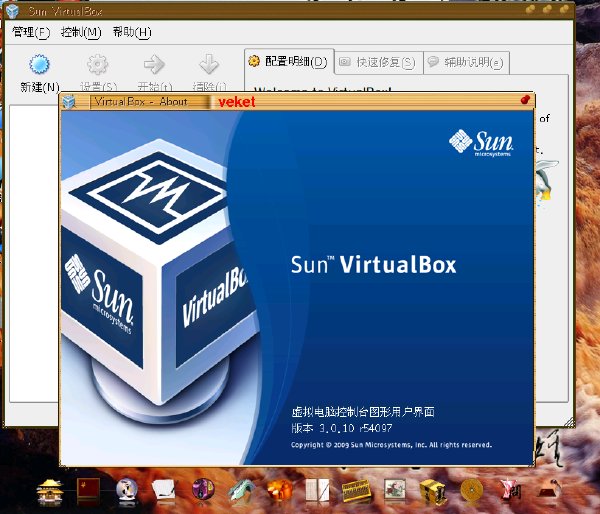Close the VirtualBox About dialog with red button
This screenshot has height=514, width=600.
tap(525, 100)
